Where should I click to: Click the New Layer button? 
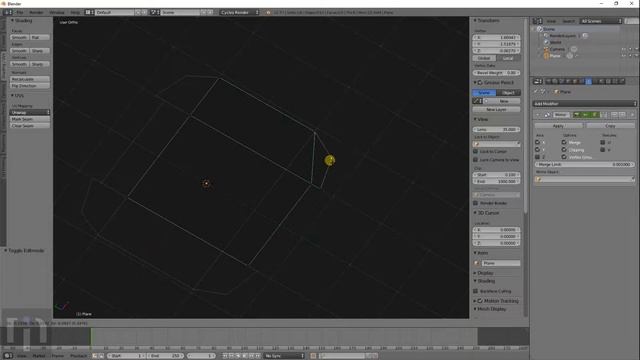[x=496, y=109]
